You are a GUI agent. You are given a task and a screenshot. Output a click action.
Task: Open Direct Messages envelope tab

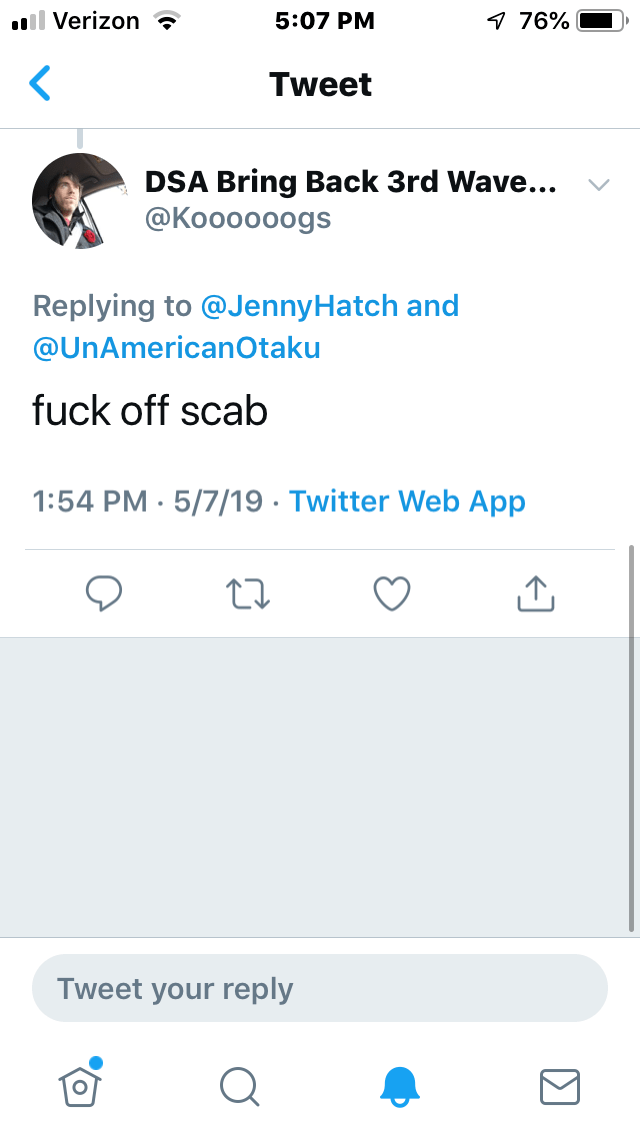(560, 1086)
